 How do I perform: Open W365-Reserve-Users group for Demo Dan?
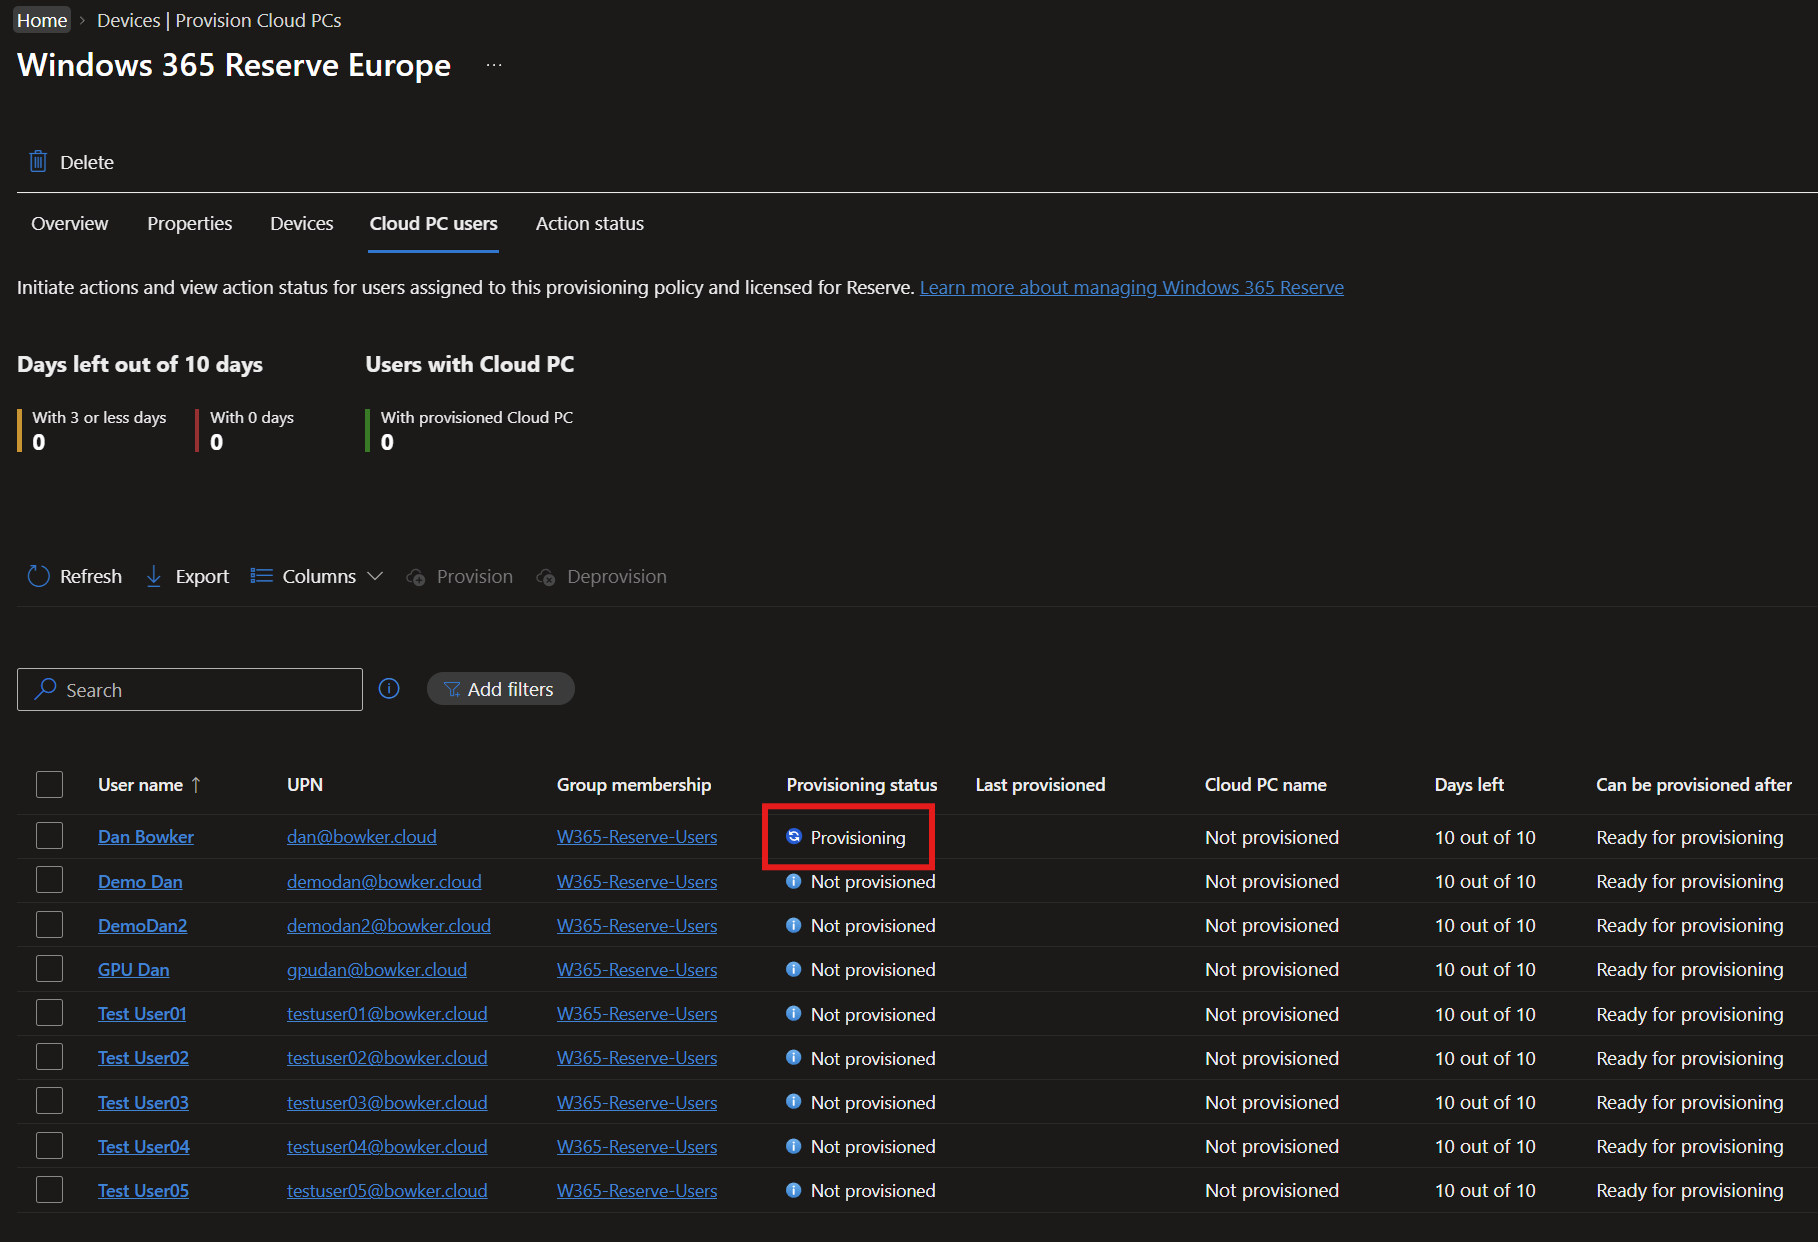637,882
